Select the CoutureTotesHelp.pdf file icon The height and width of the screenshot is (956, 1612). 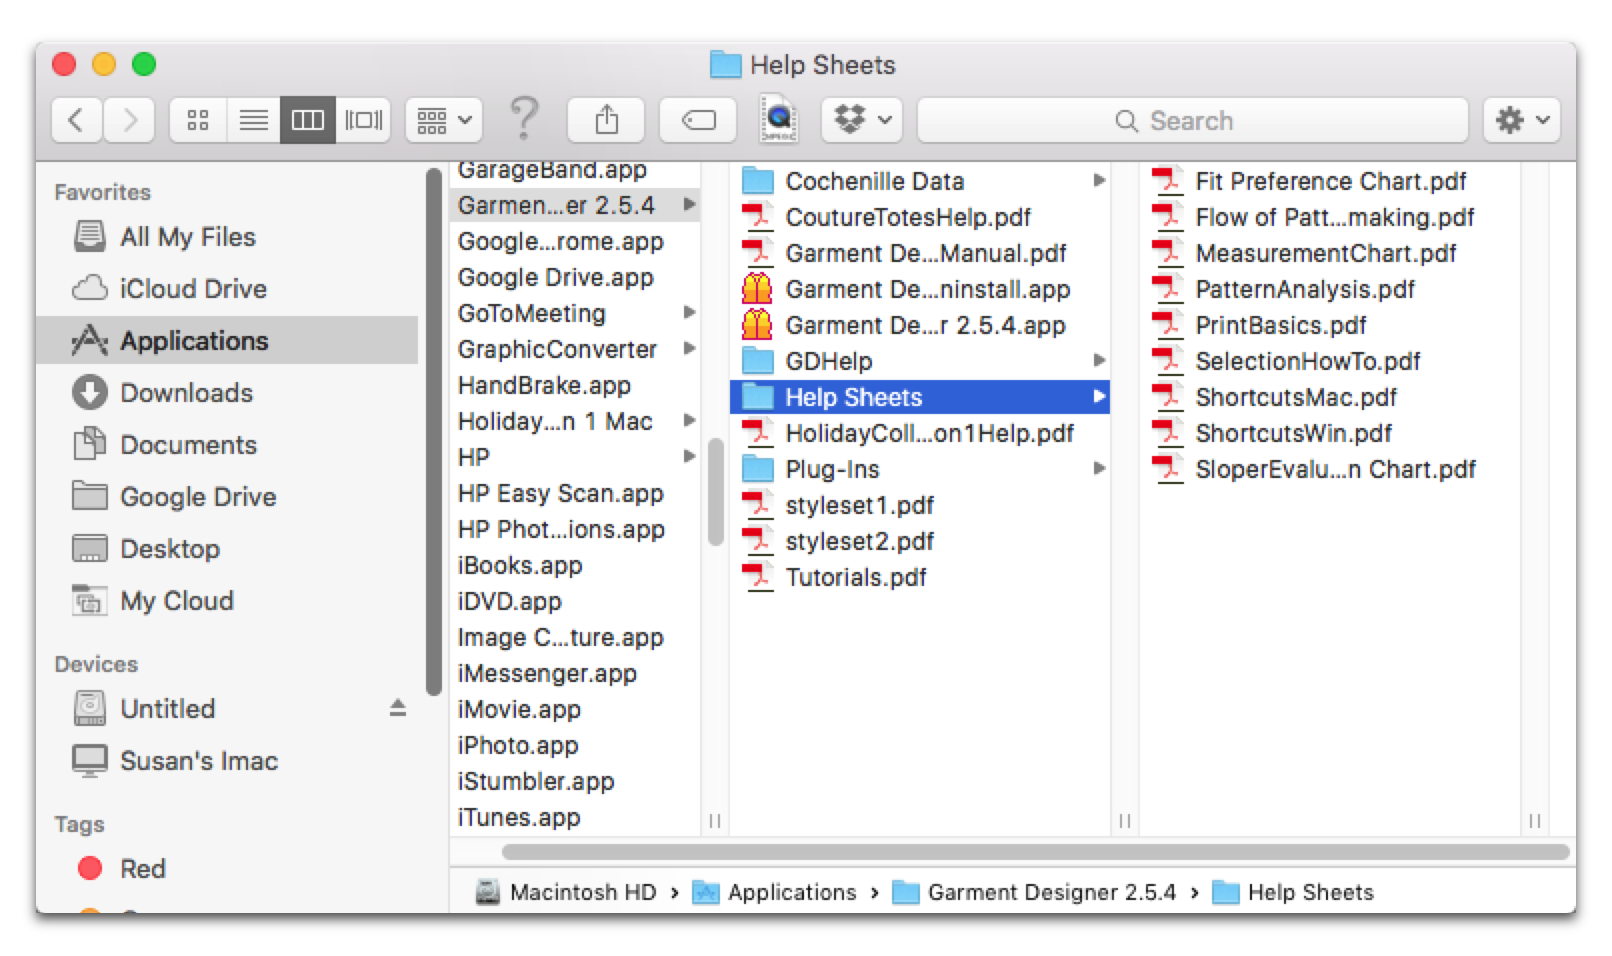pyautogui.click(x=757, y=217)
